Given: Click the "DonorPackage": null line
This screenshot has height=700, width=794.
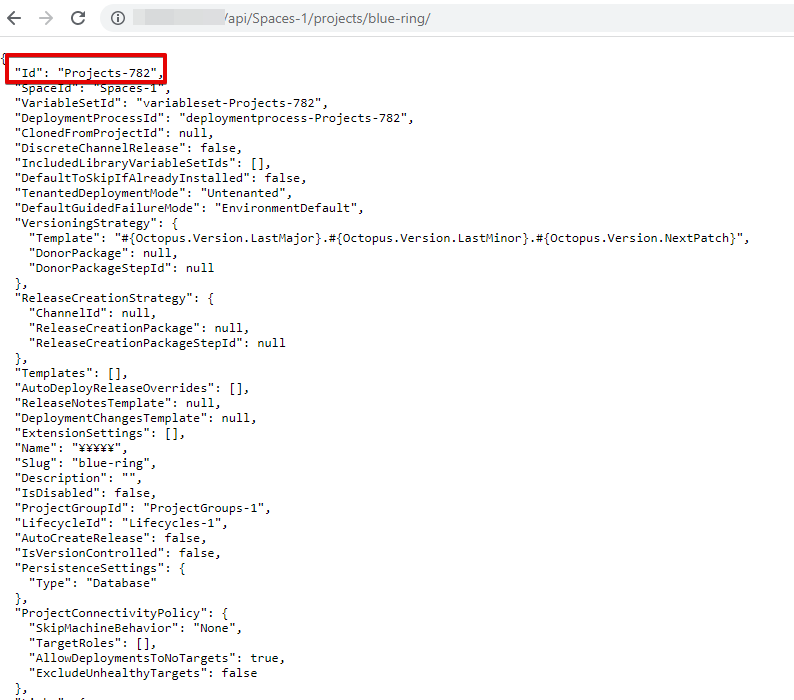Looking at the screenshot, I should coord(103,253).
